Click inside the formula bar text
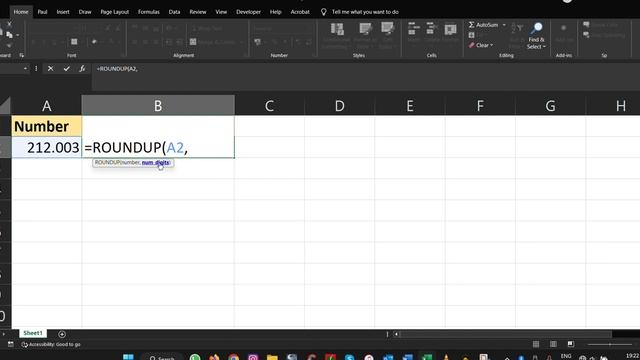Viewport: 640px width, 360px height. pos(117,69)
